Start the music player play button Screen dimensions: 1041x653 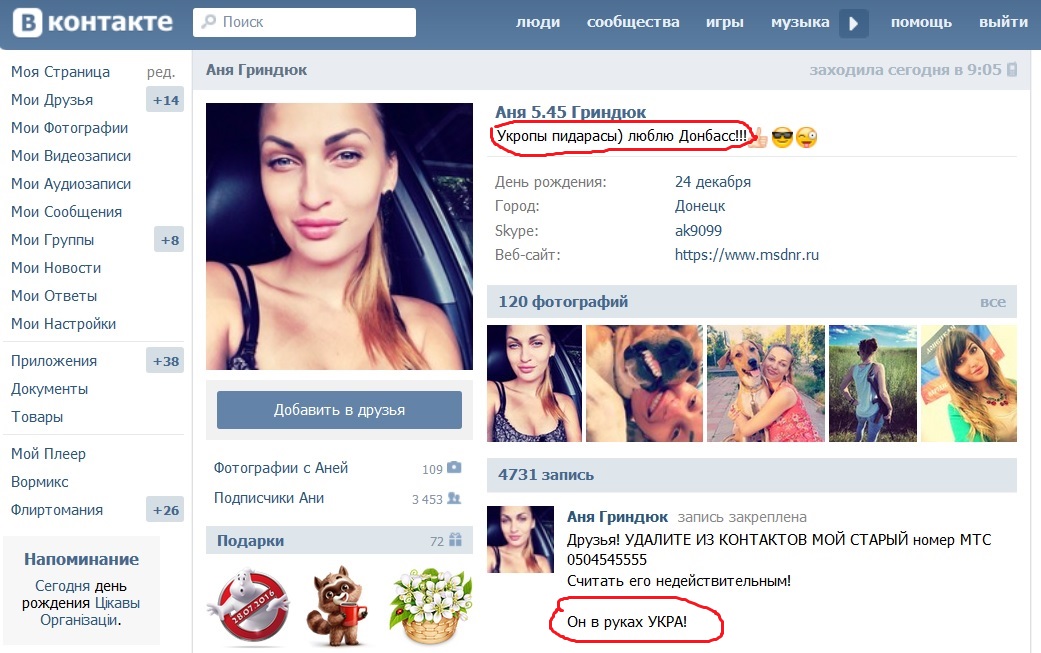(854, 23)
